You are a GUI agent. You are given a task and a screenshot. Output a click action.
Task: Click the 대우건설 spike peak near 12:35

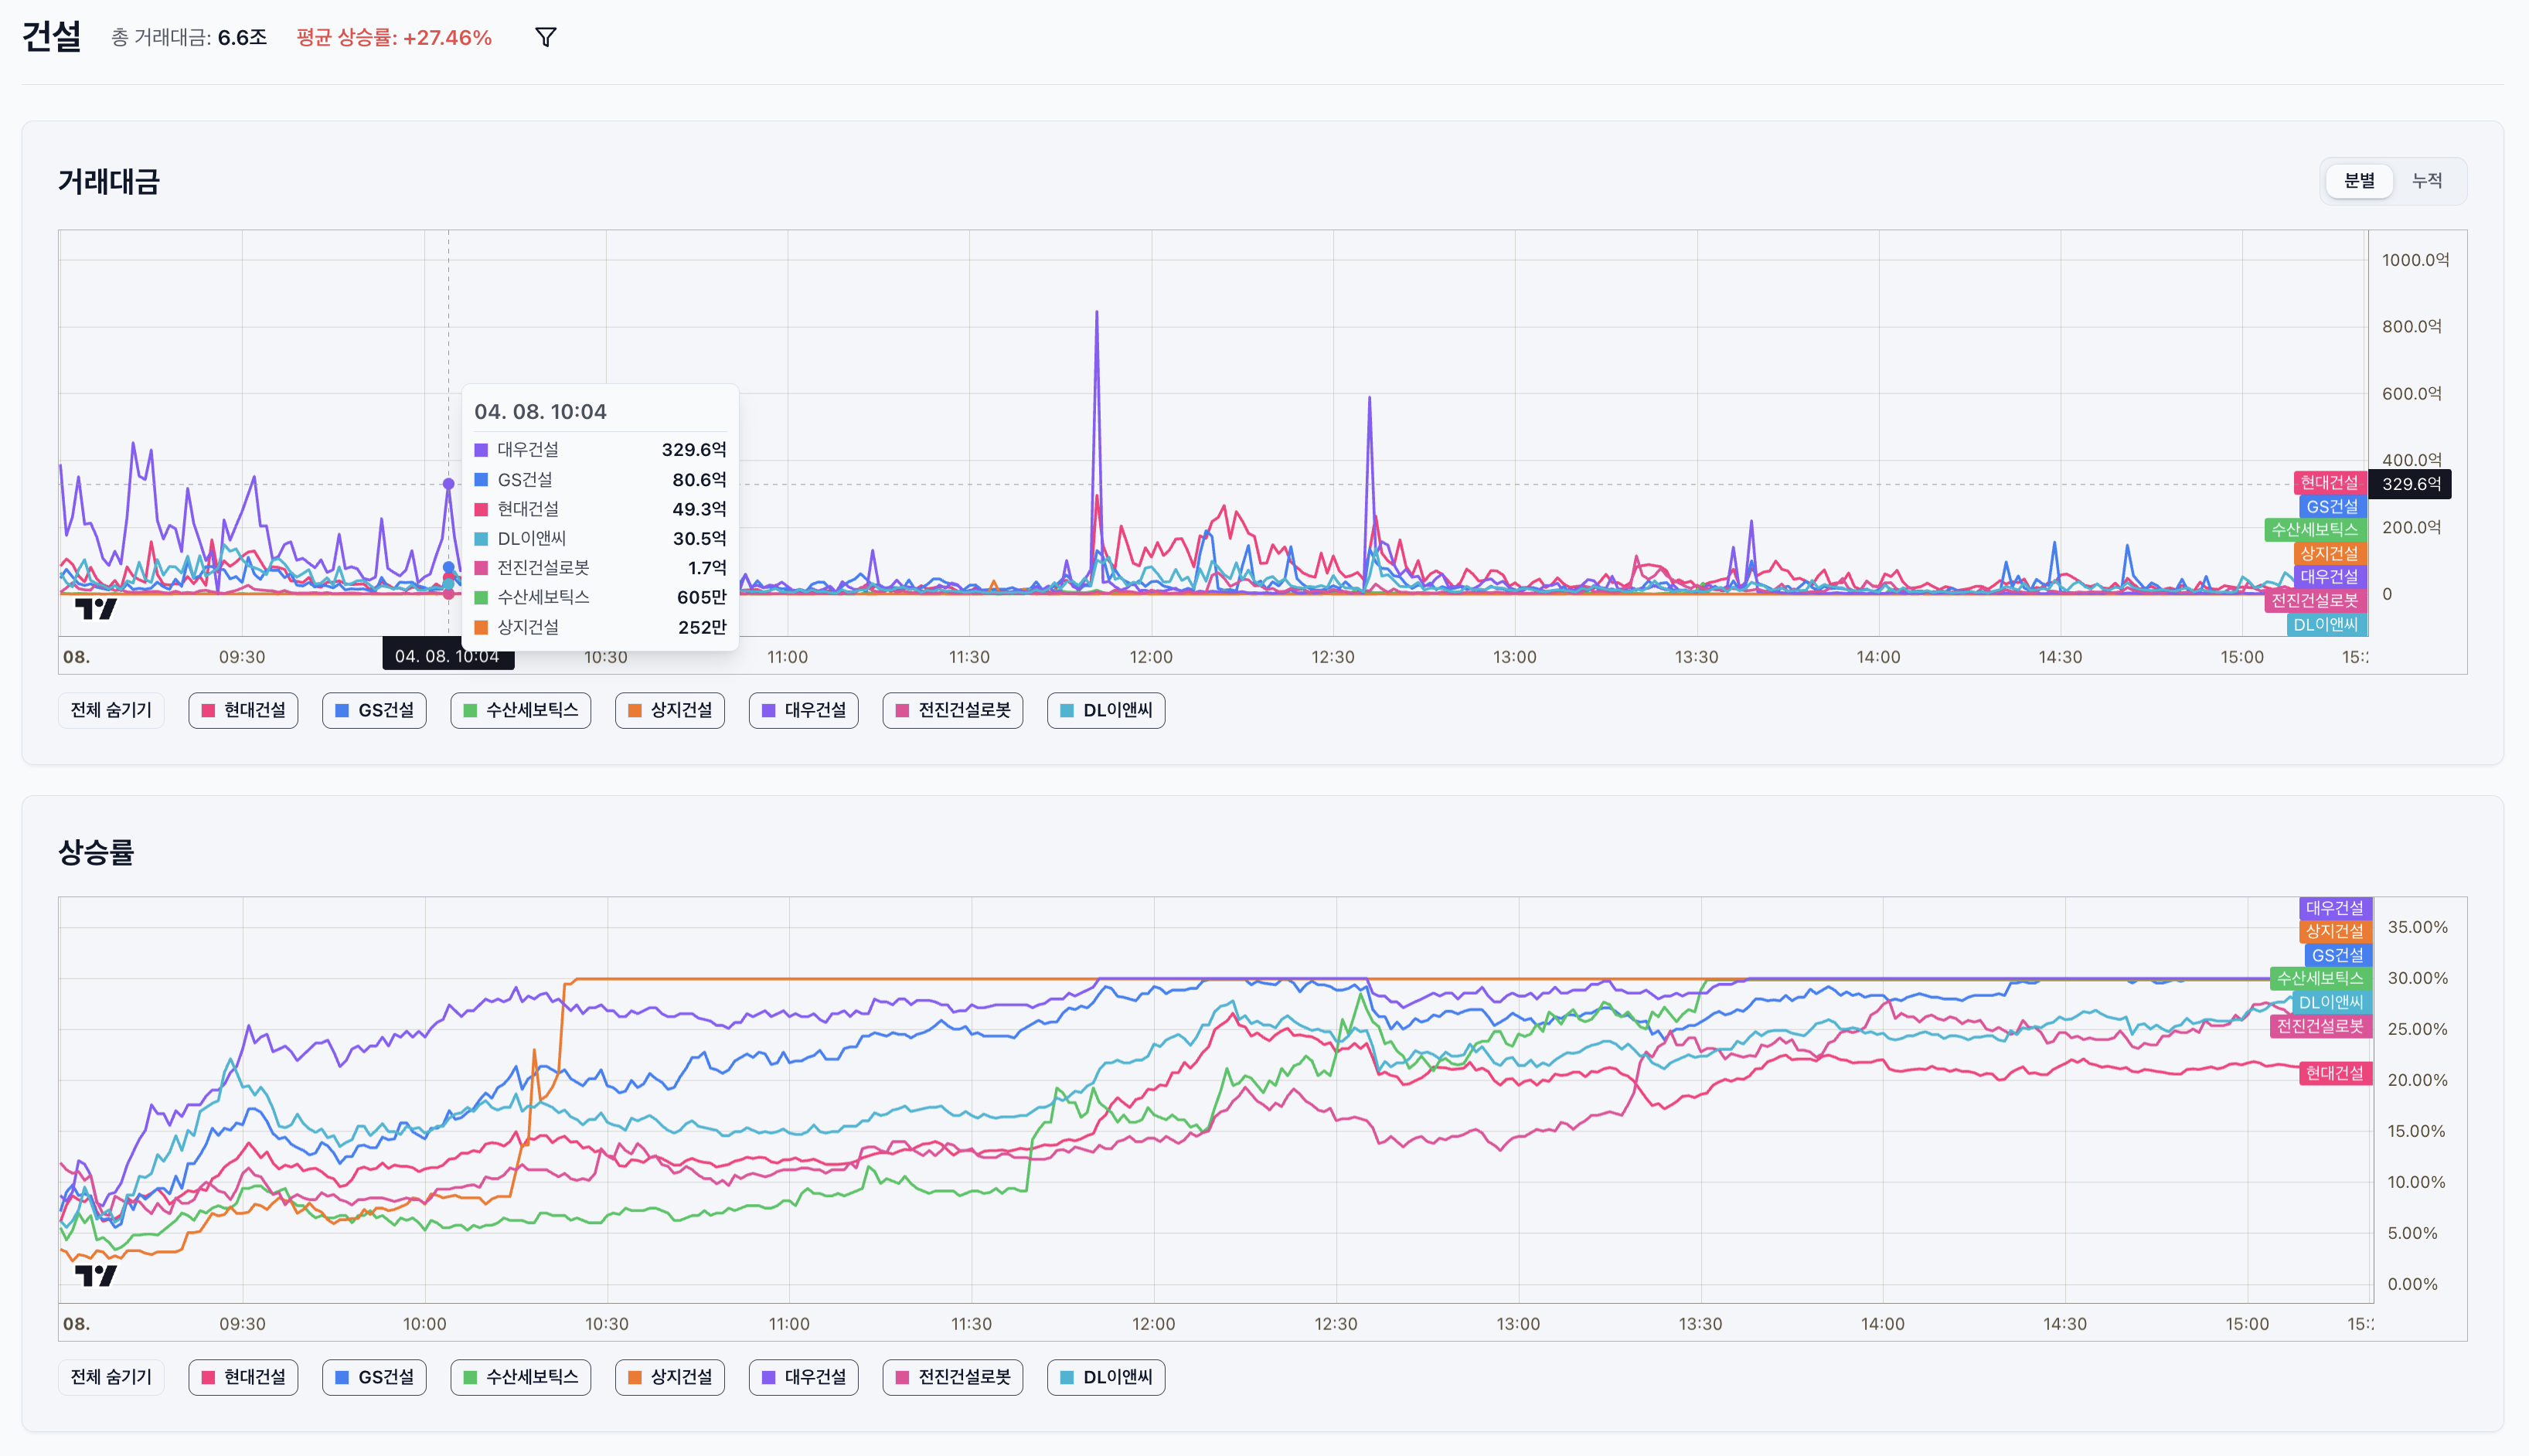point(1369,398)
